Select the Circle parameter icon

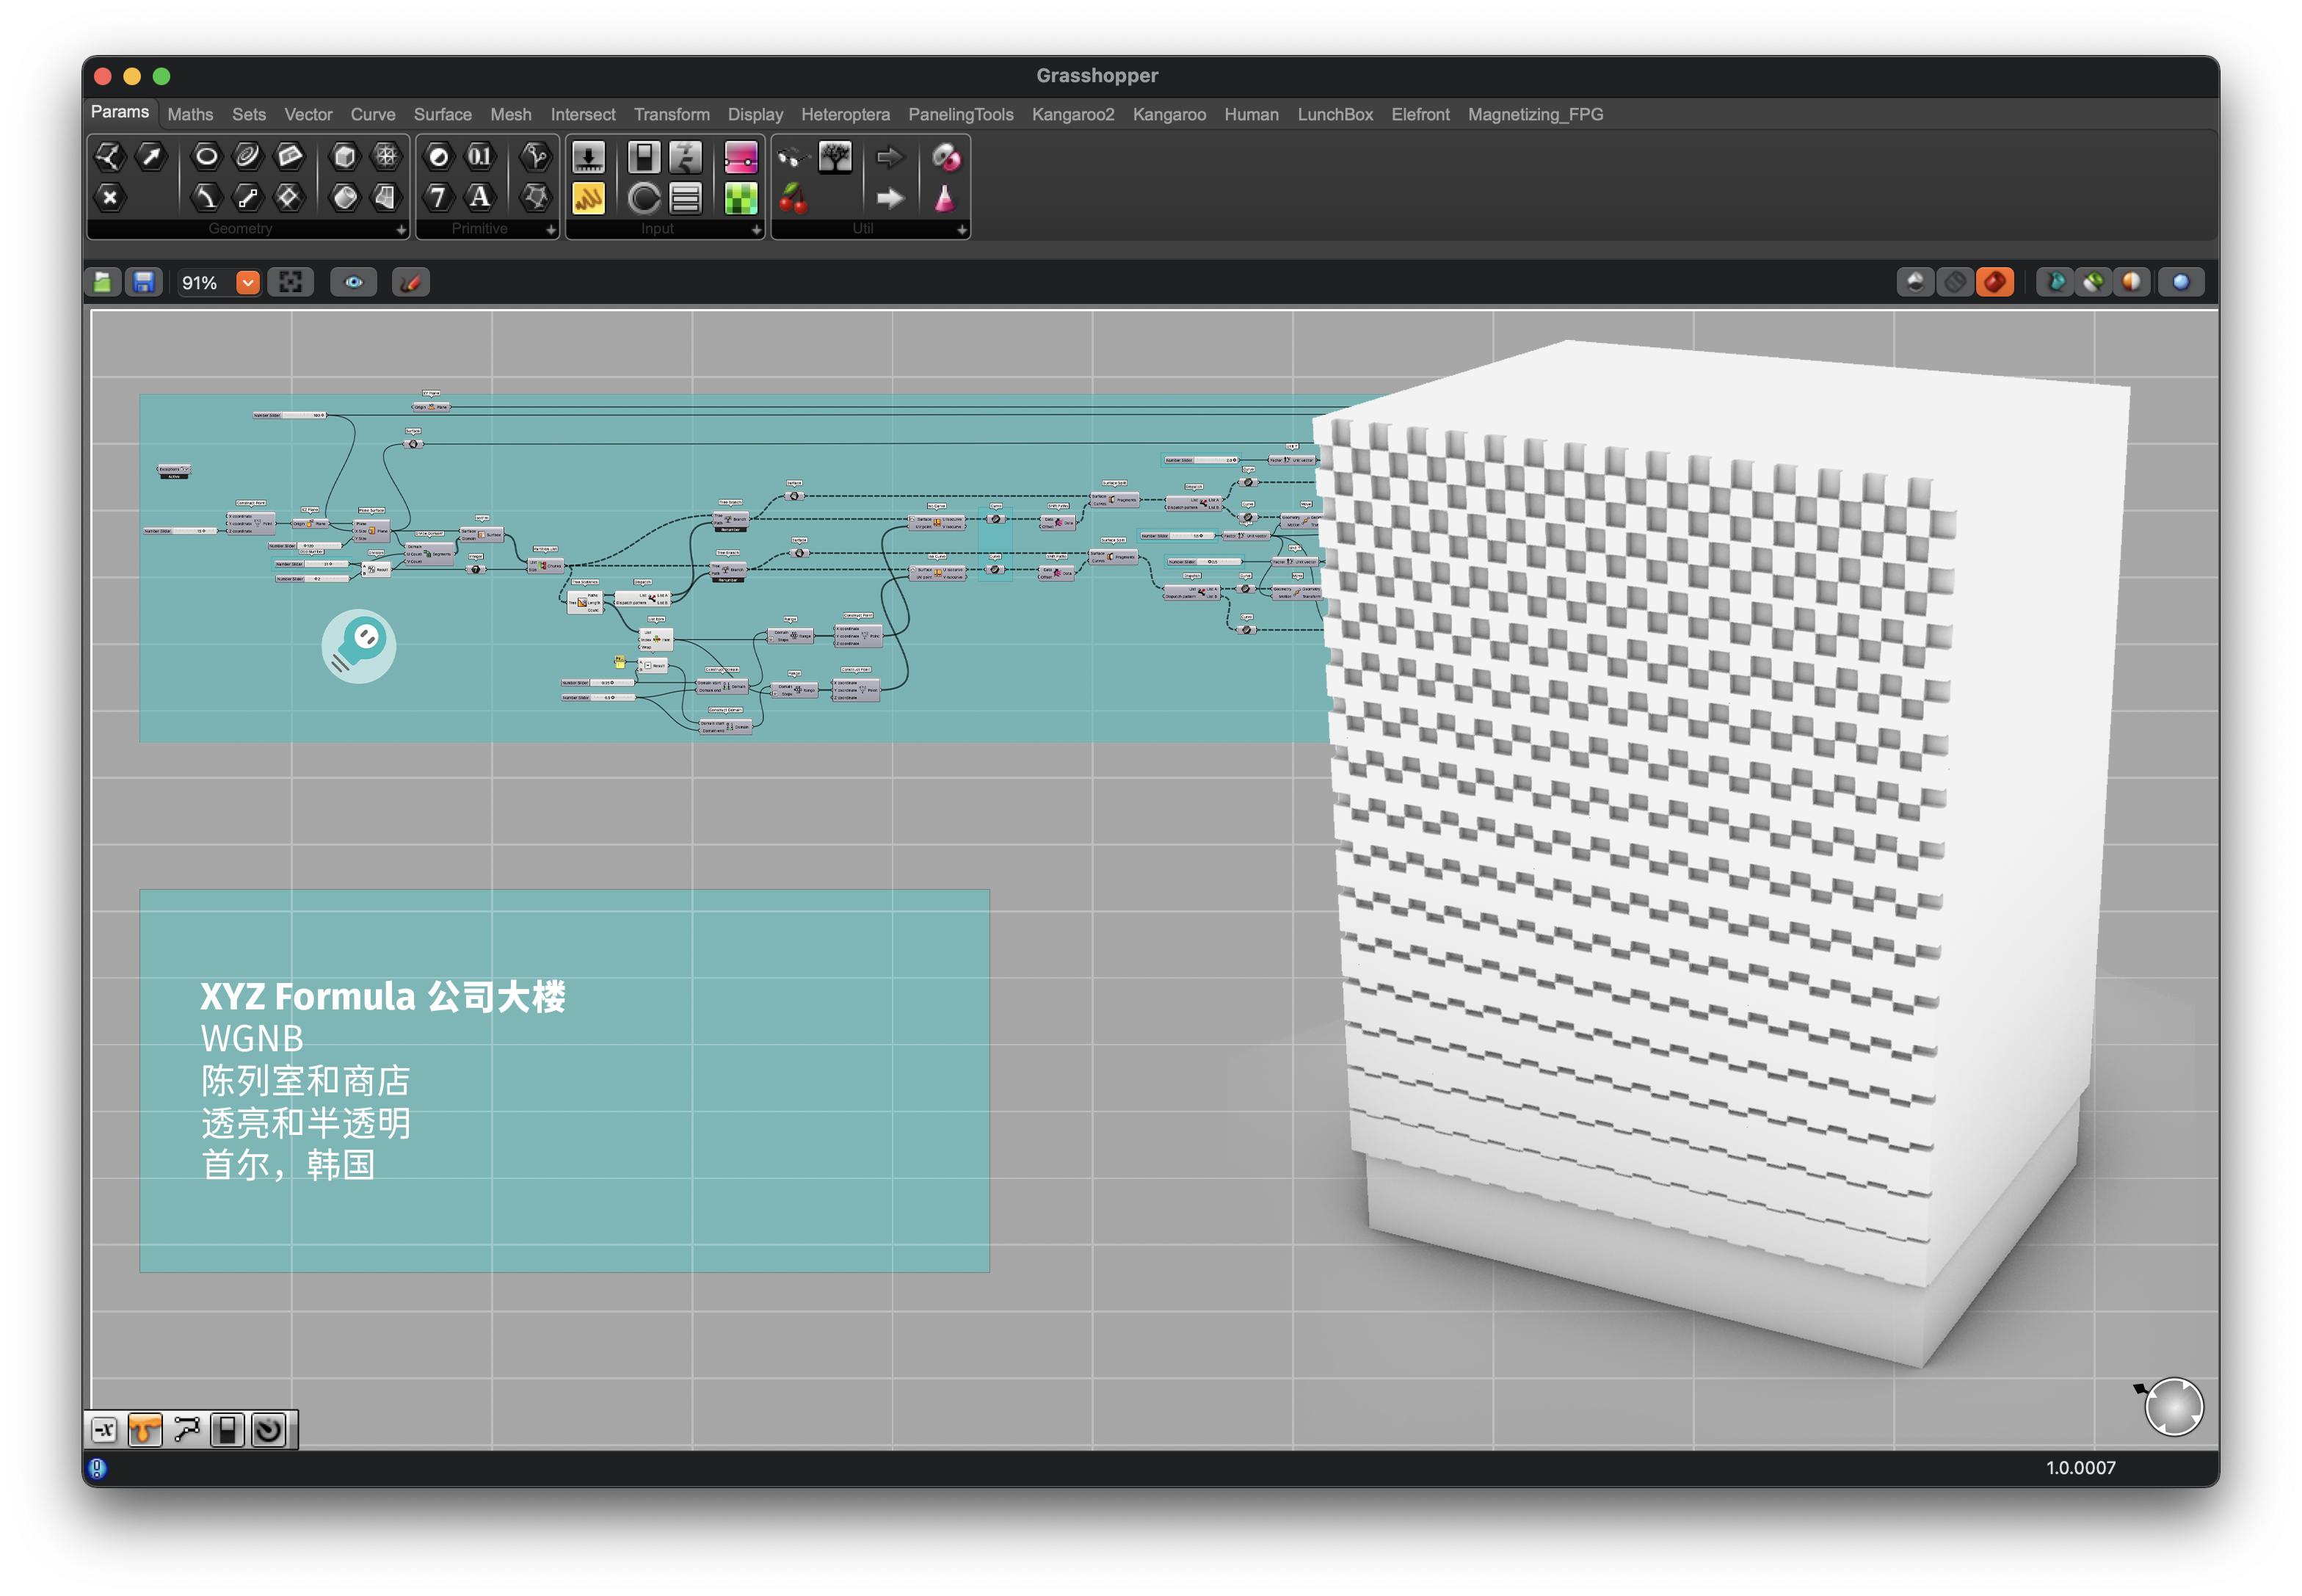click(206, 156)
